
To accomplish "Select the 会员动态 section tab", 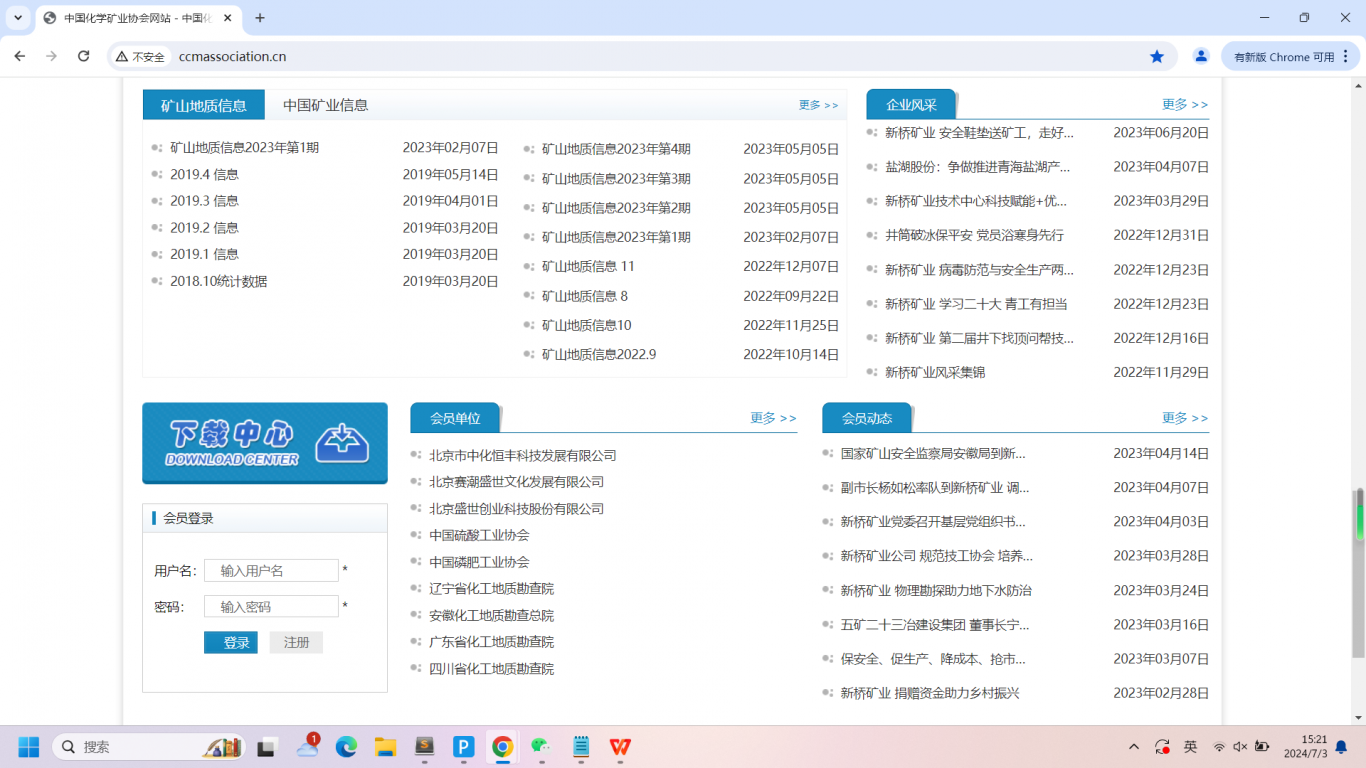I will pos(867,418).
